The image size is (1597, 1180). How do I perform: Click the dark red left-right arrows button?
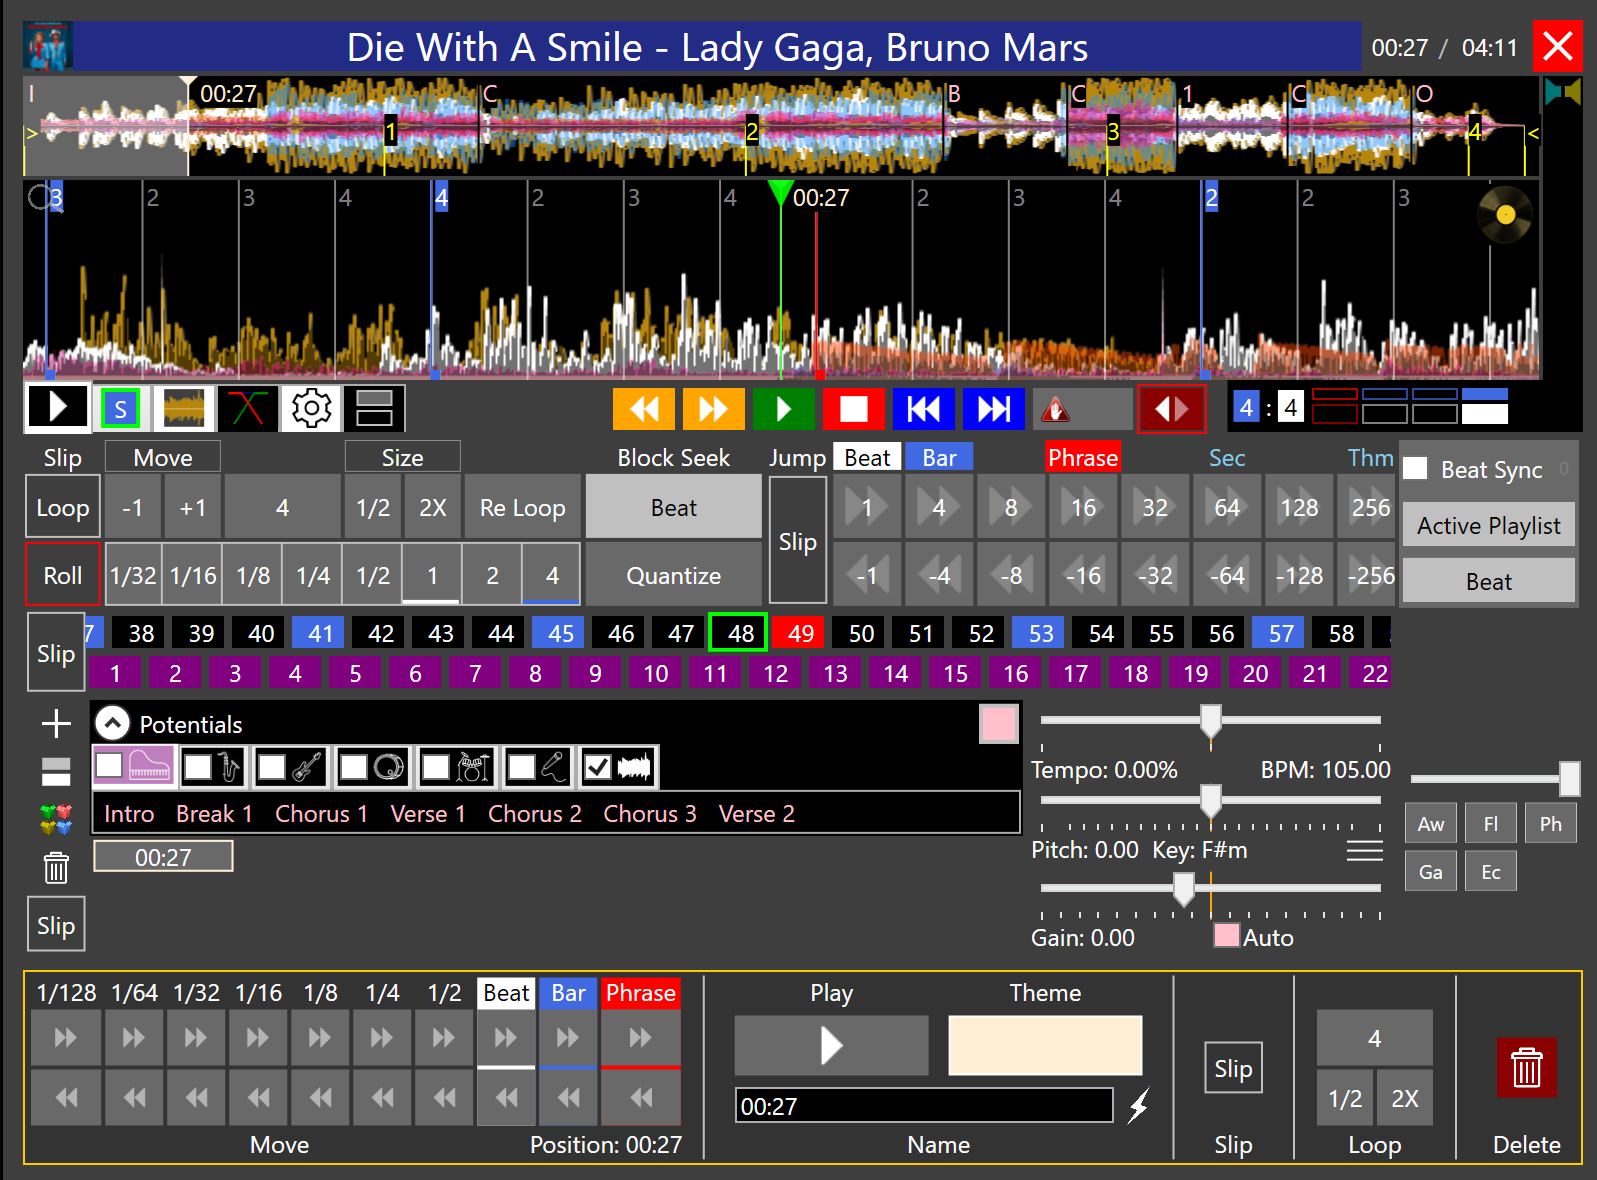1172,408
